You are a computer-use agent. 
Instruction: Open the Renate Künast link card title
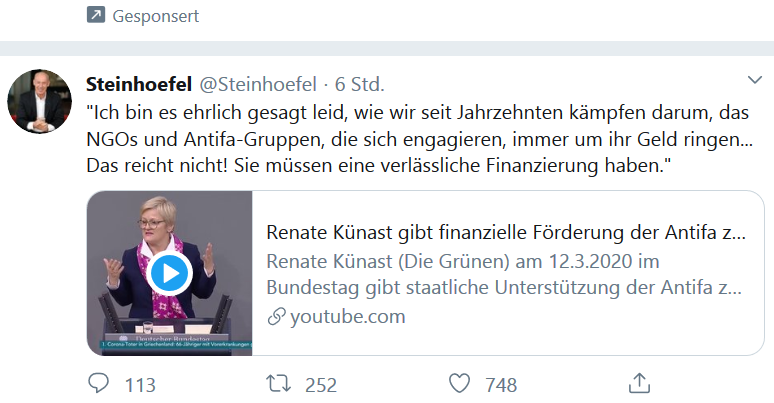coord(506,233)
